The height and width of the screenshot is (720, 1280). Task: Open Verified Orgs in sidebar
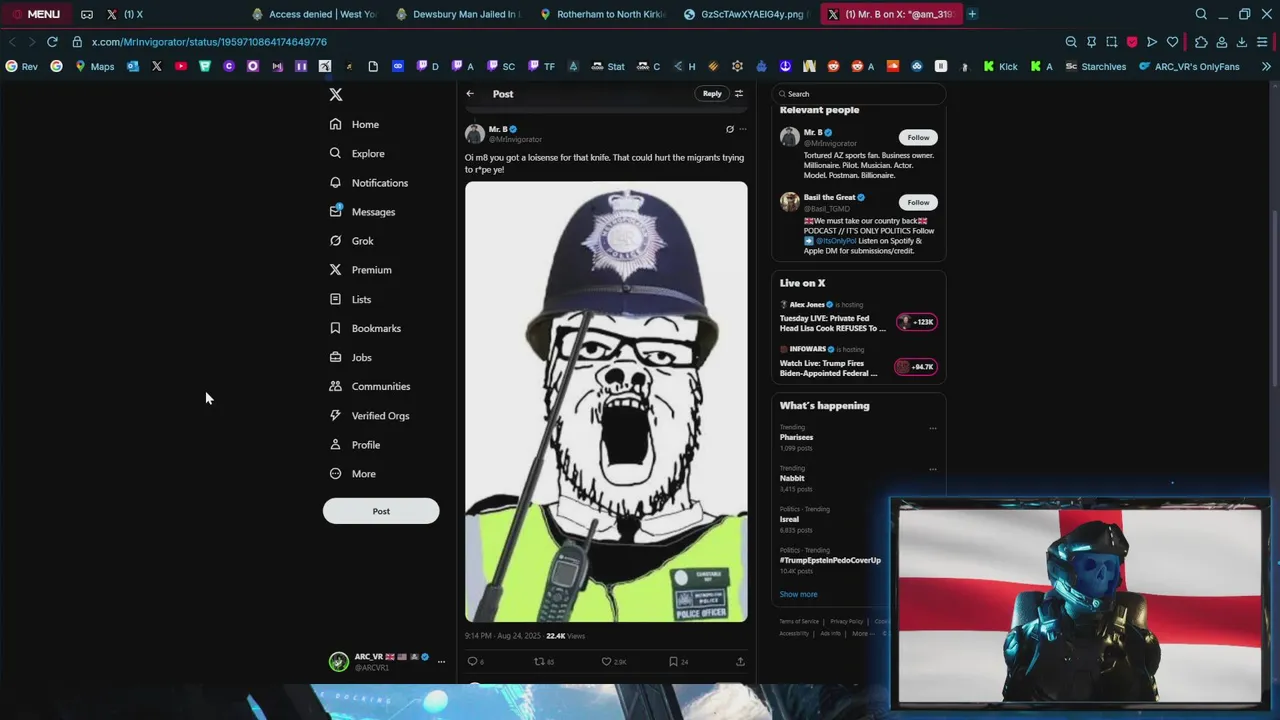point(369,416)
